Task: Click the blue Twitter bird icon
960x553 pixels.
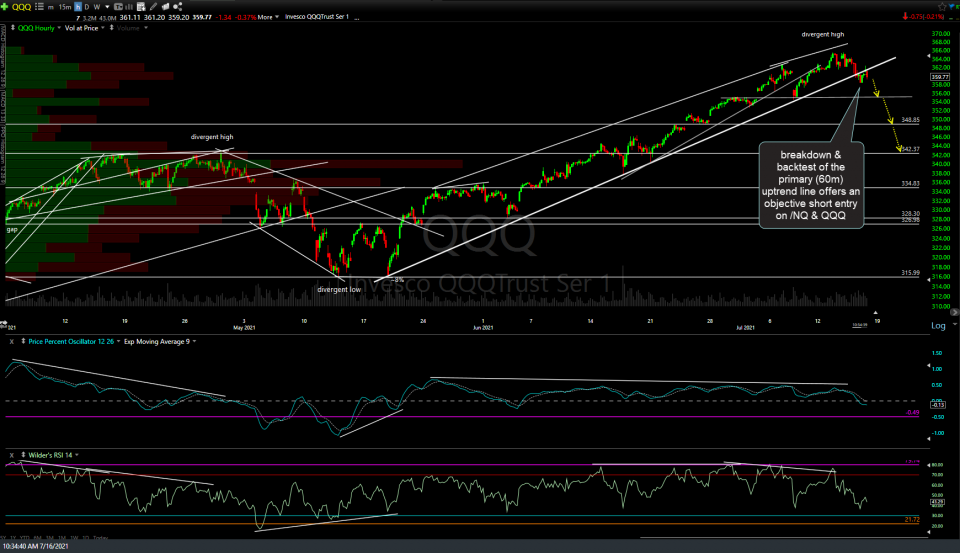Action: pos(953,7)
